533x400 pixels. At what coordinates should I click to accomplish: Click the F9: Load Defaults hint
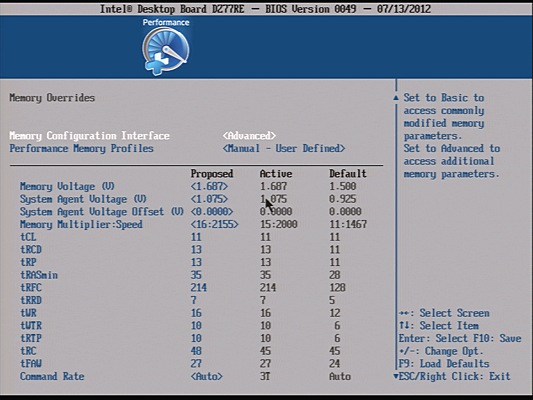444,364
